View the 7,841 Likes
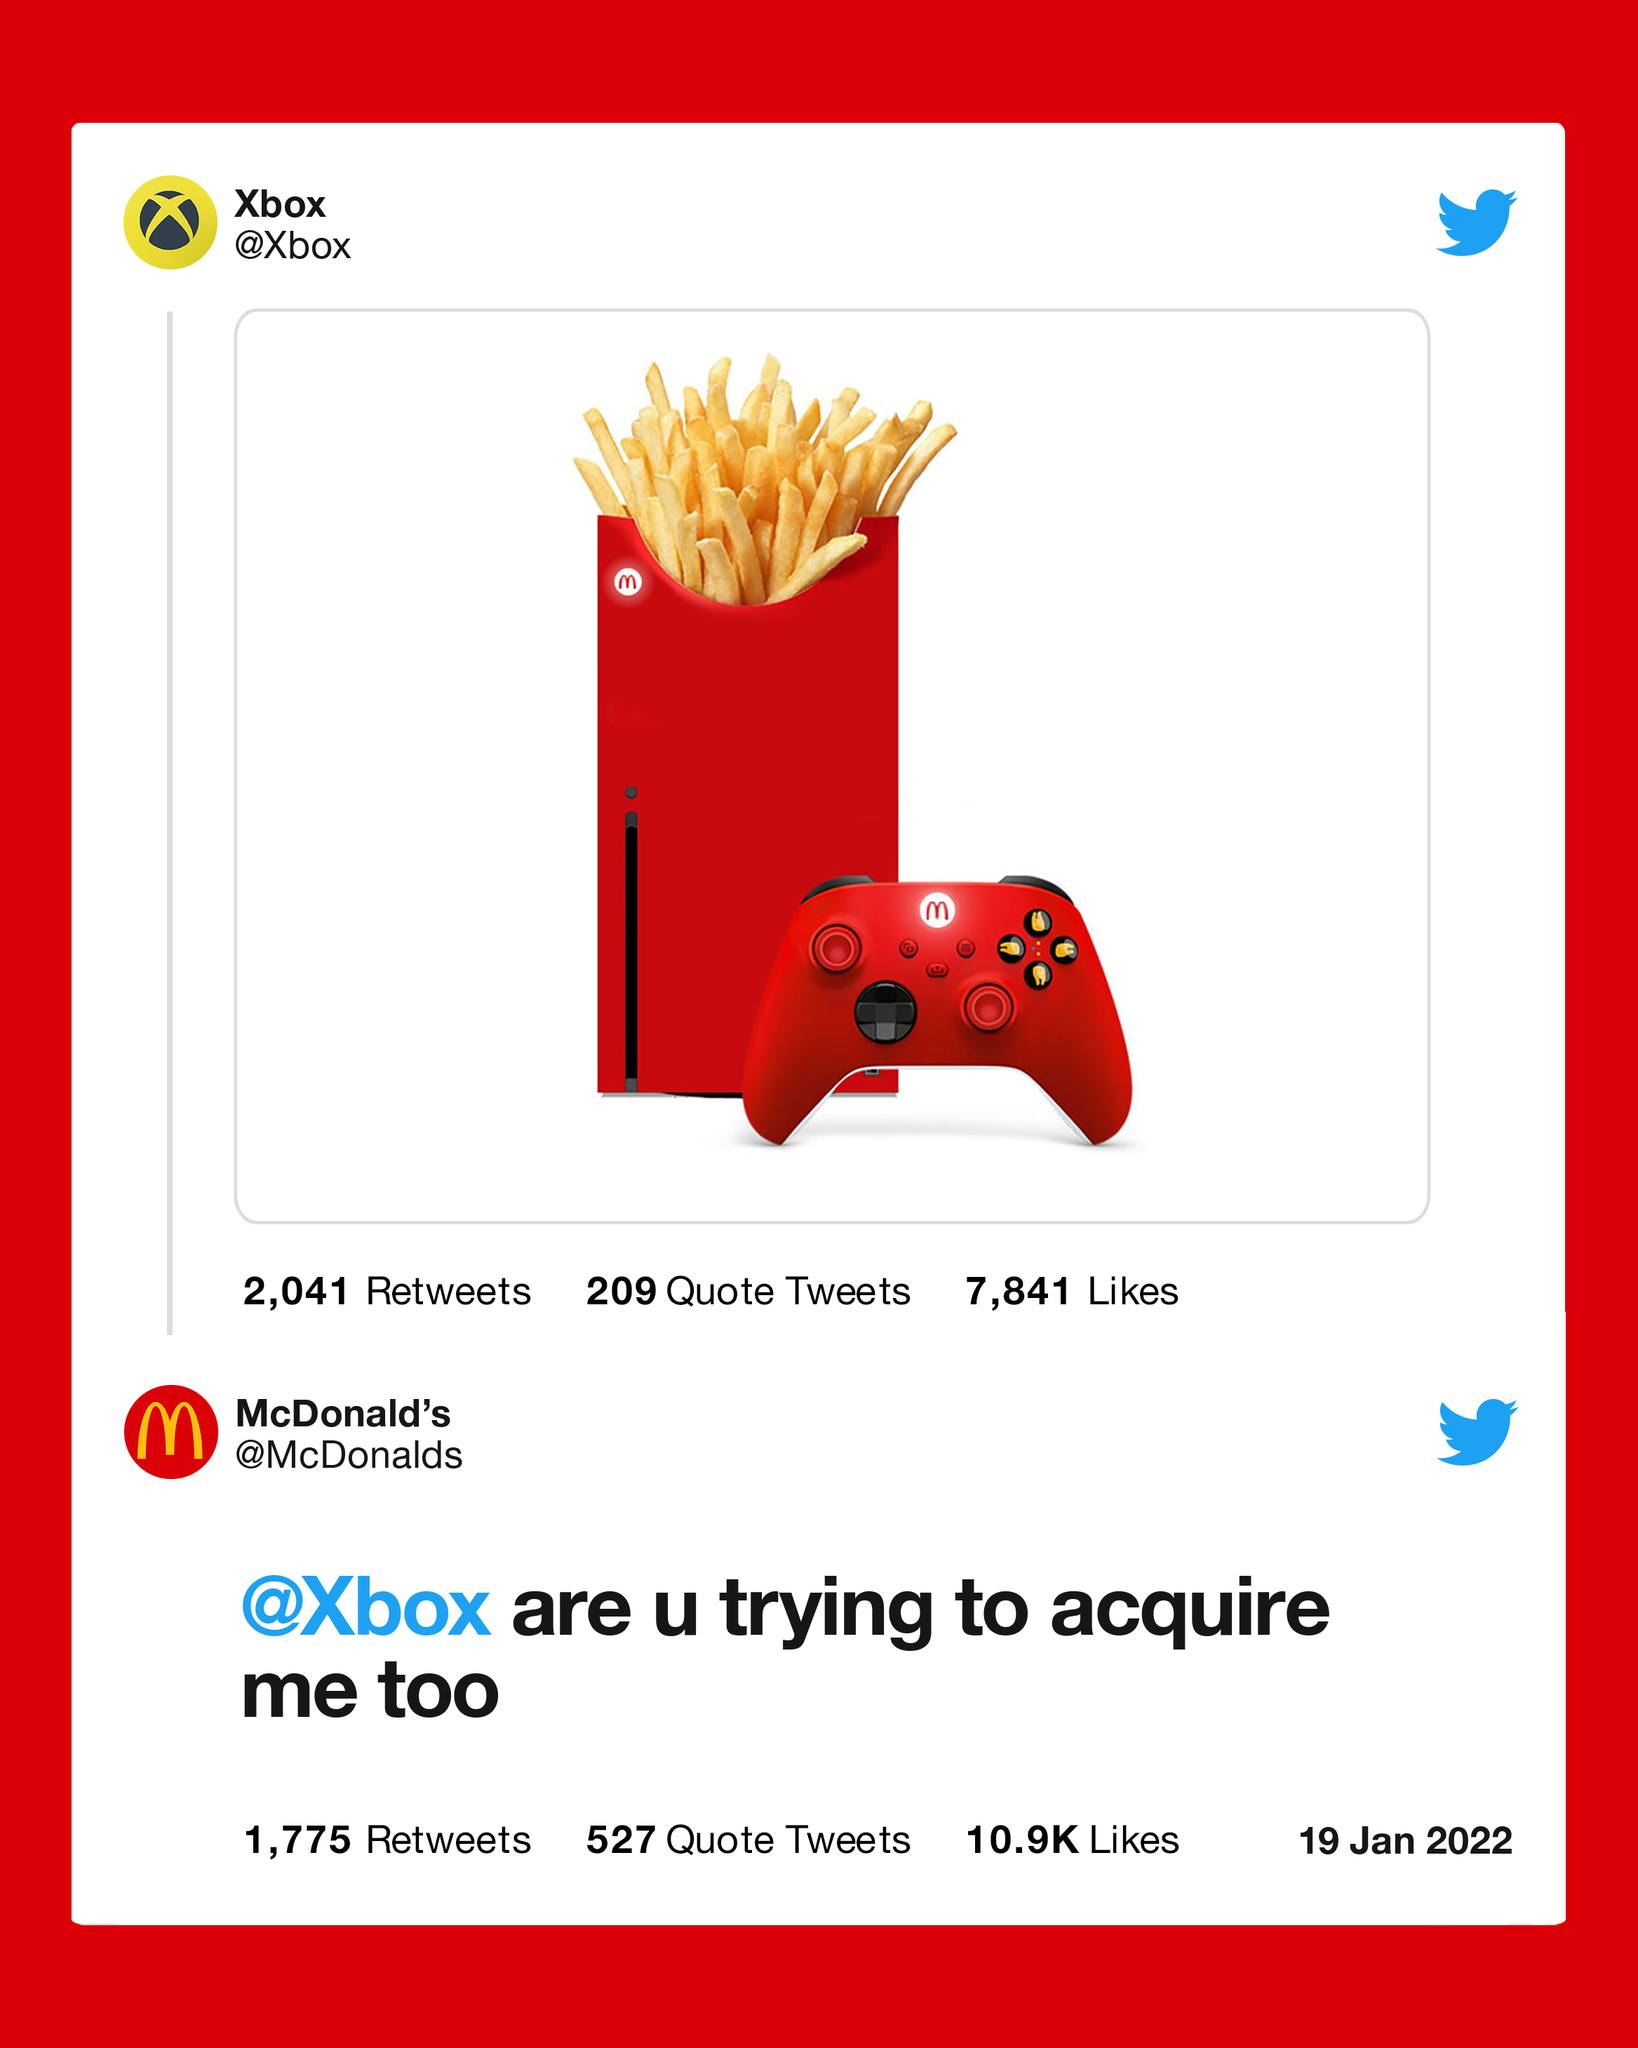The height and width of the screenshot is (2048, 1638). tap(1072, 1291)
